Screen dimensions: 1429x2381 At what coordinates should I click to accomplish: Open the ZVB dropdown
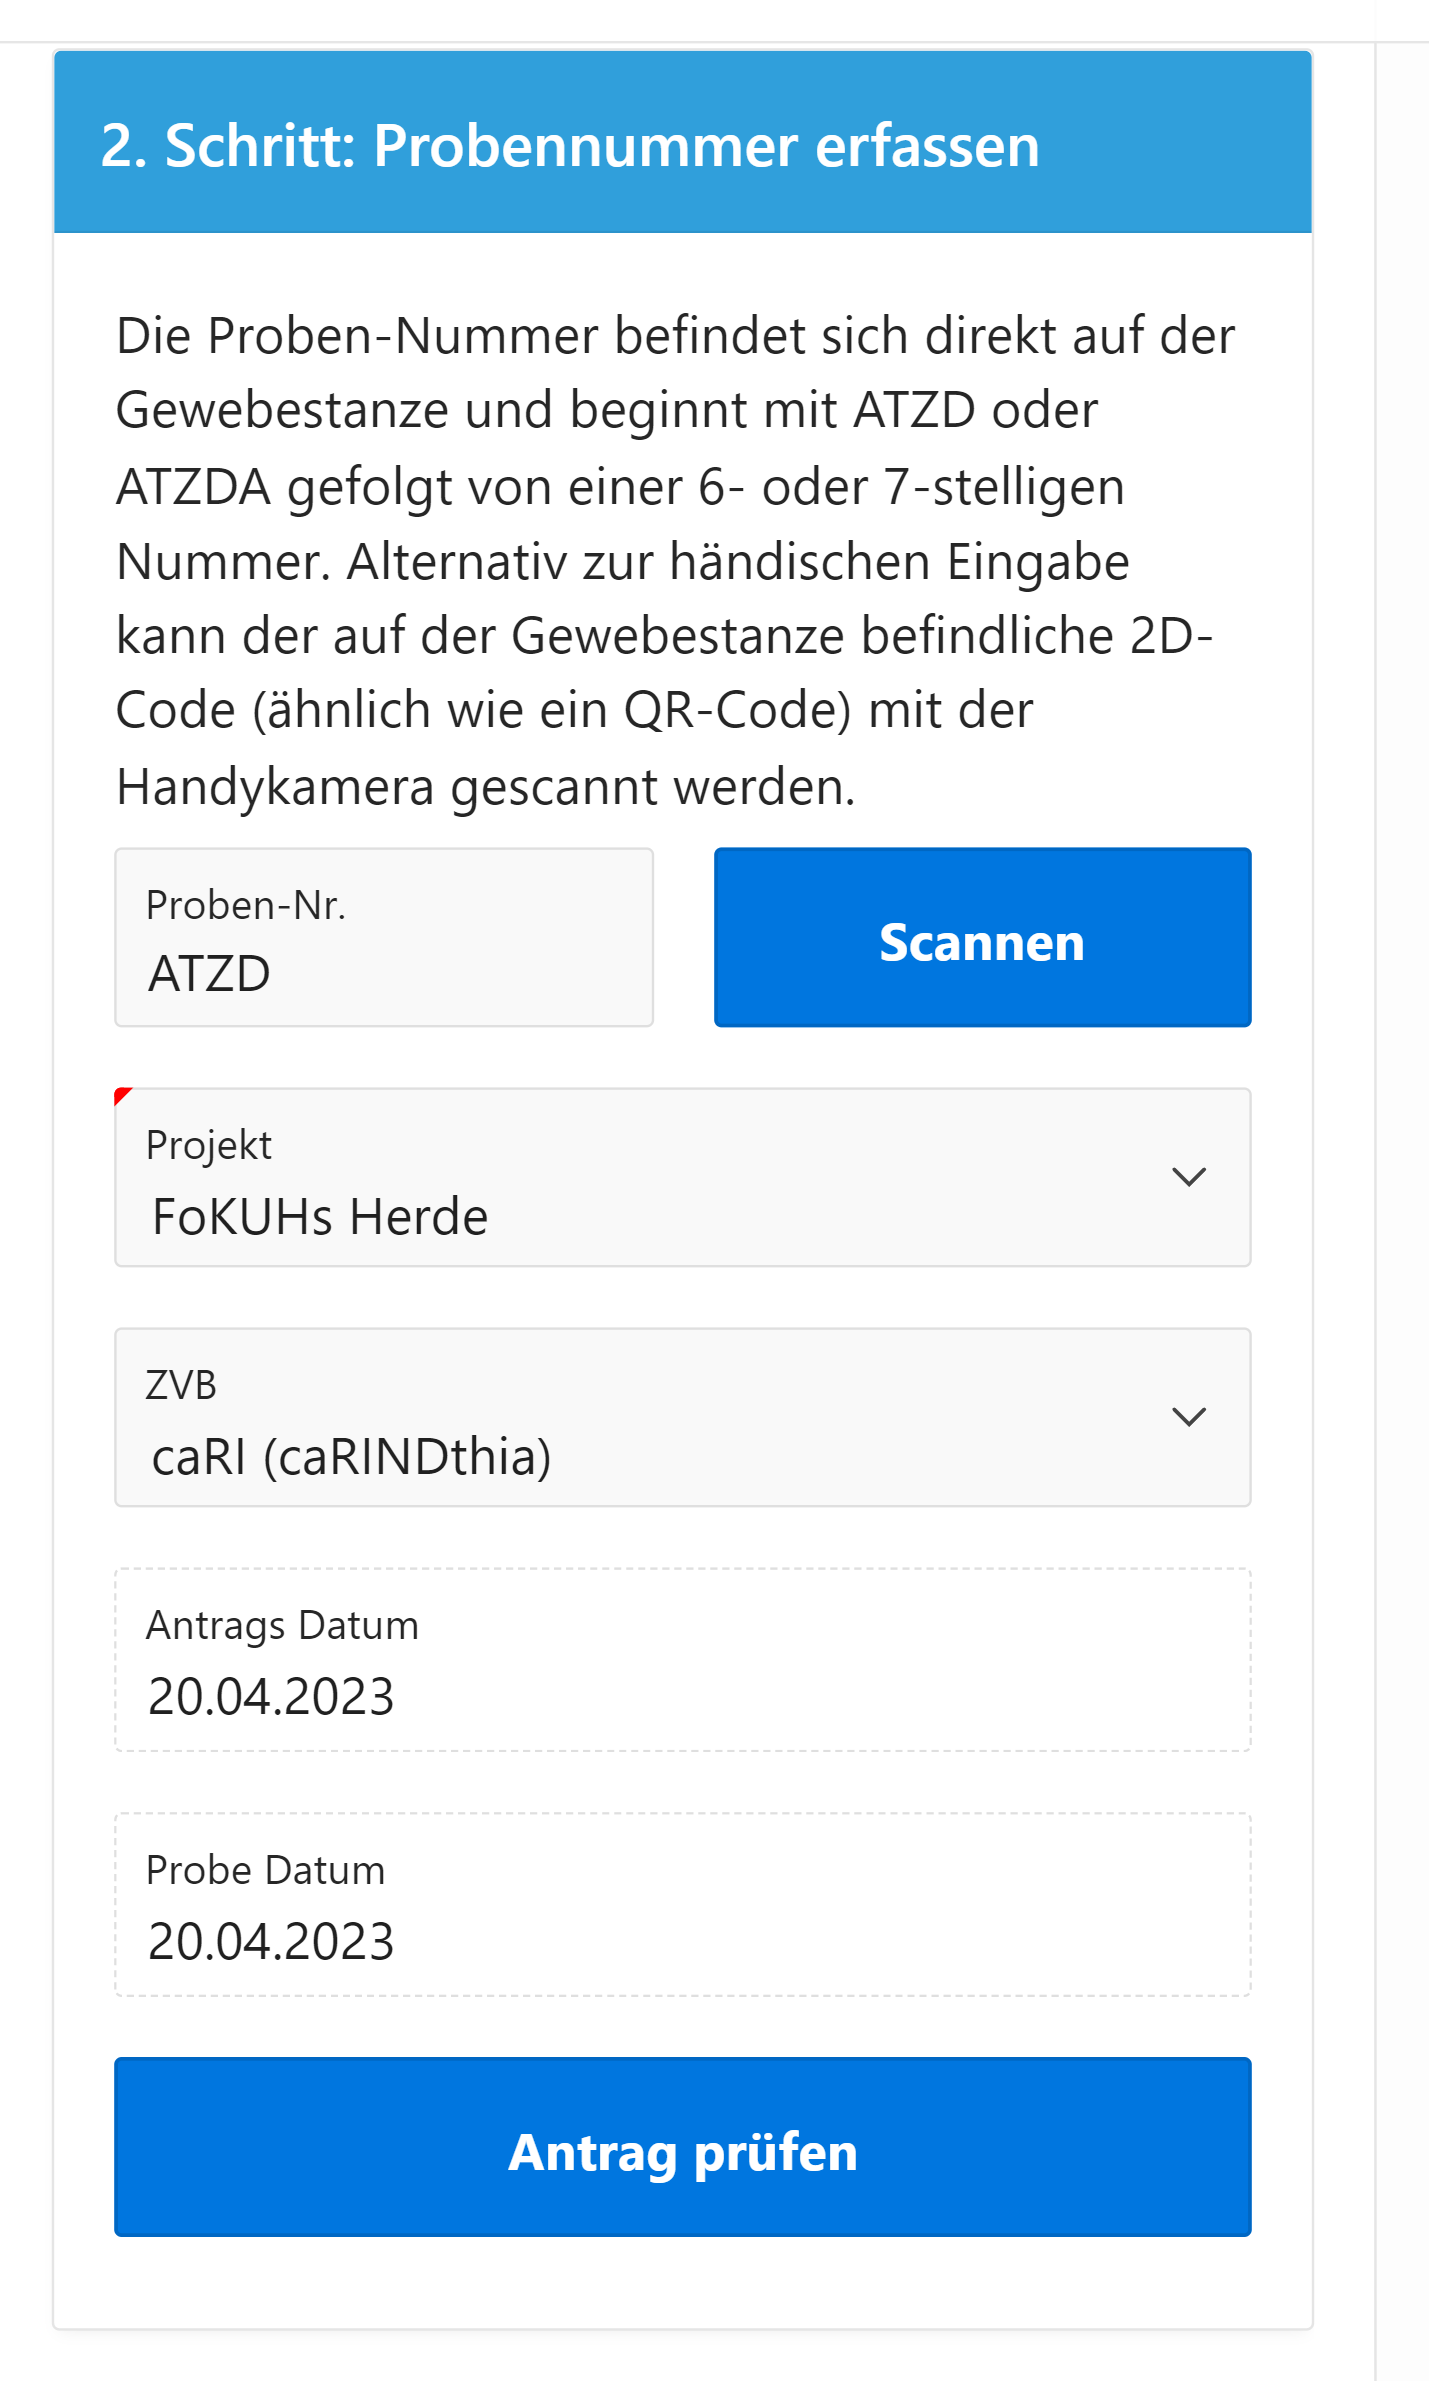pyautogui.click(x=683, y=1417)
